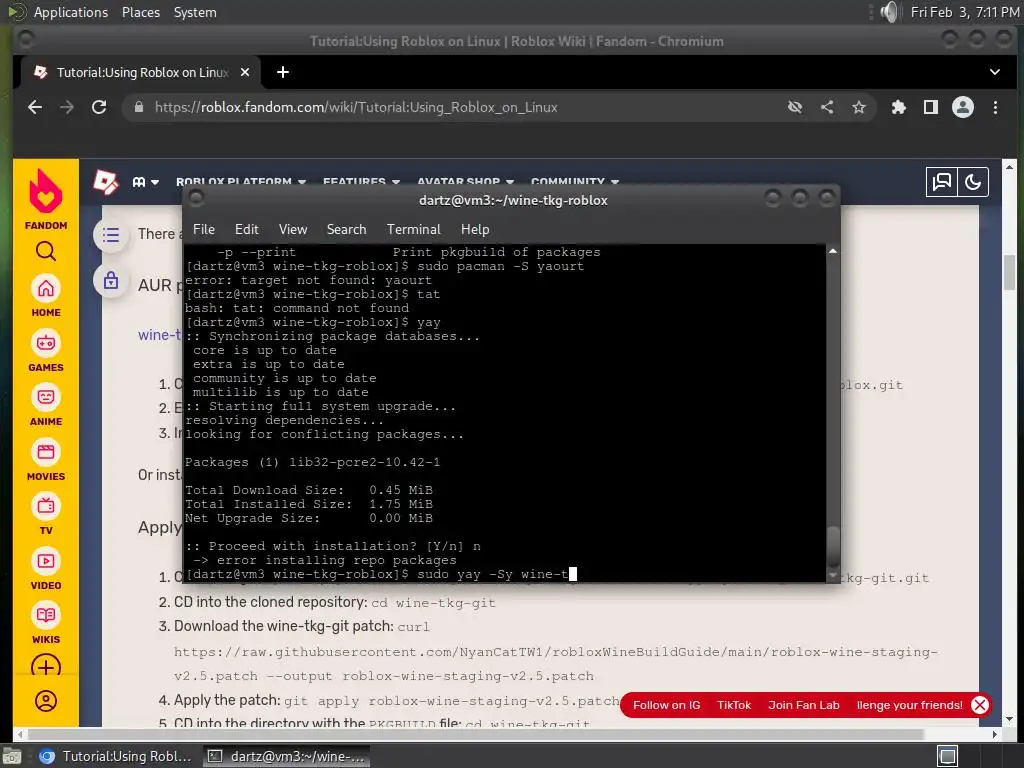Click the Roblox Wiki logo
Screen dimensions: 1024x768
click(106, 182)
